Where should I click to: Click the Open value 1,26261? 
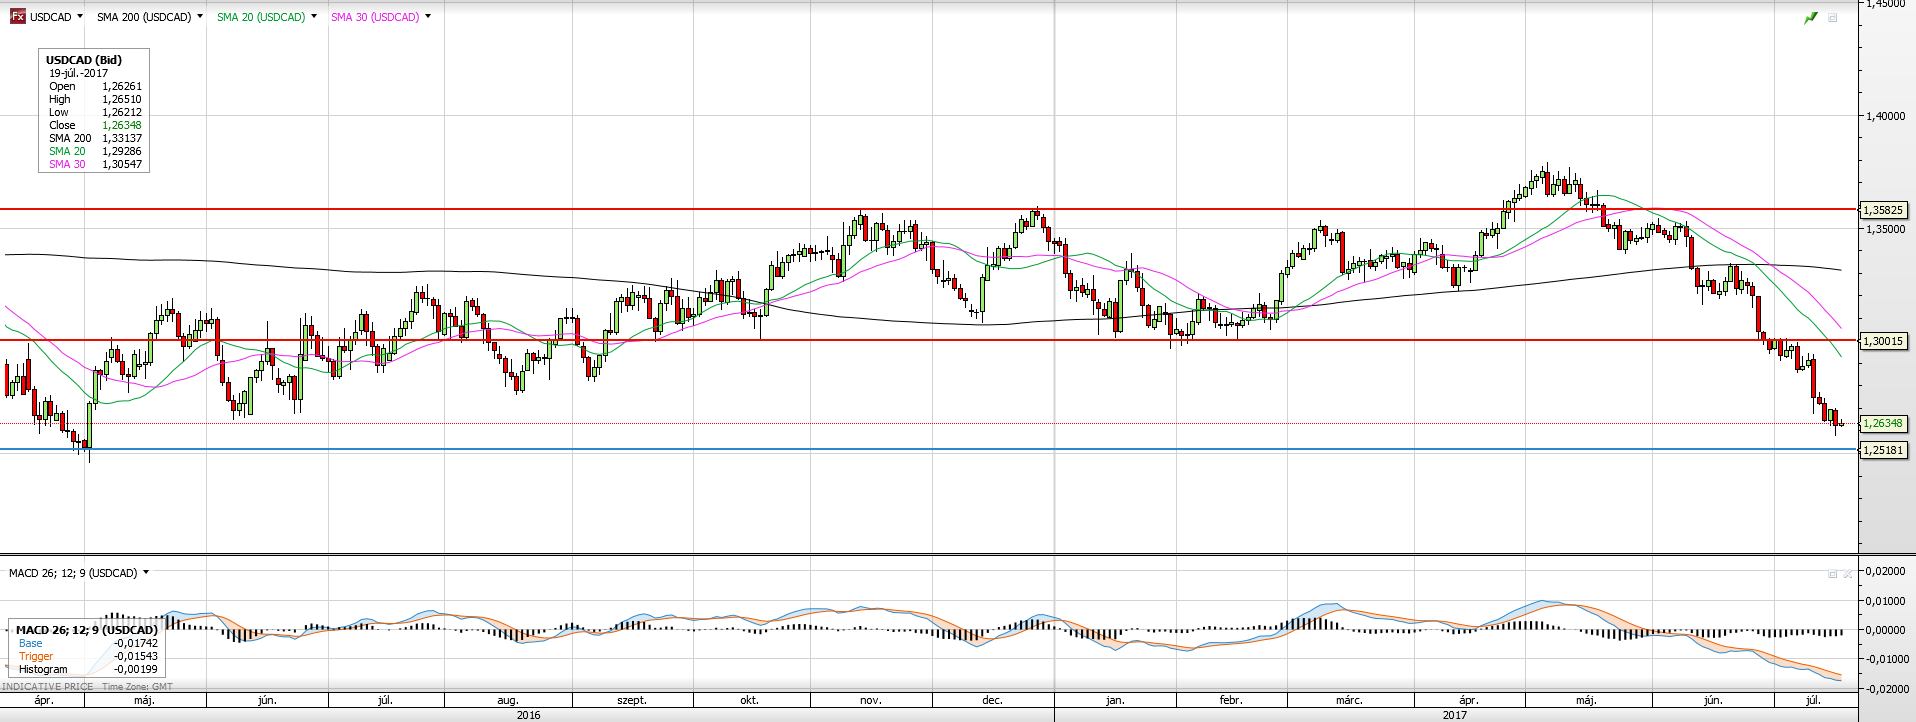[x=122, y=86]
